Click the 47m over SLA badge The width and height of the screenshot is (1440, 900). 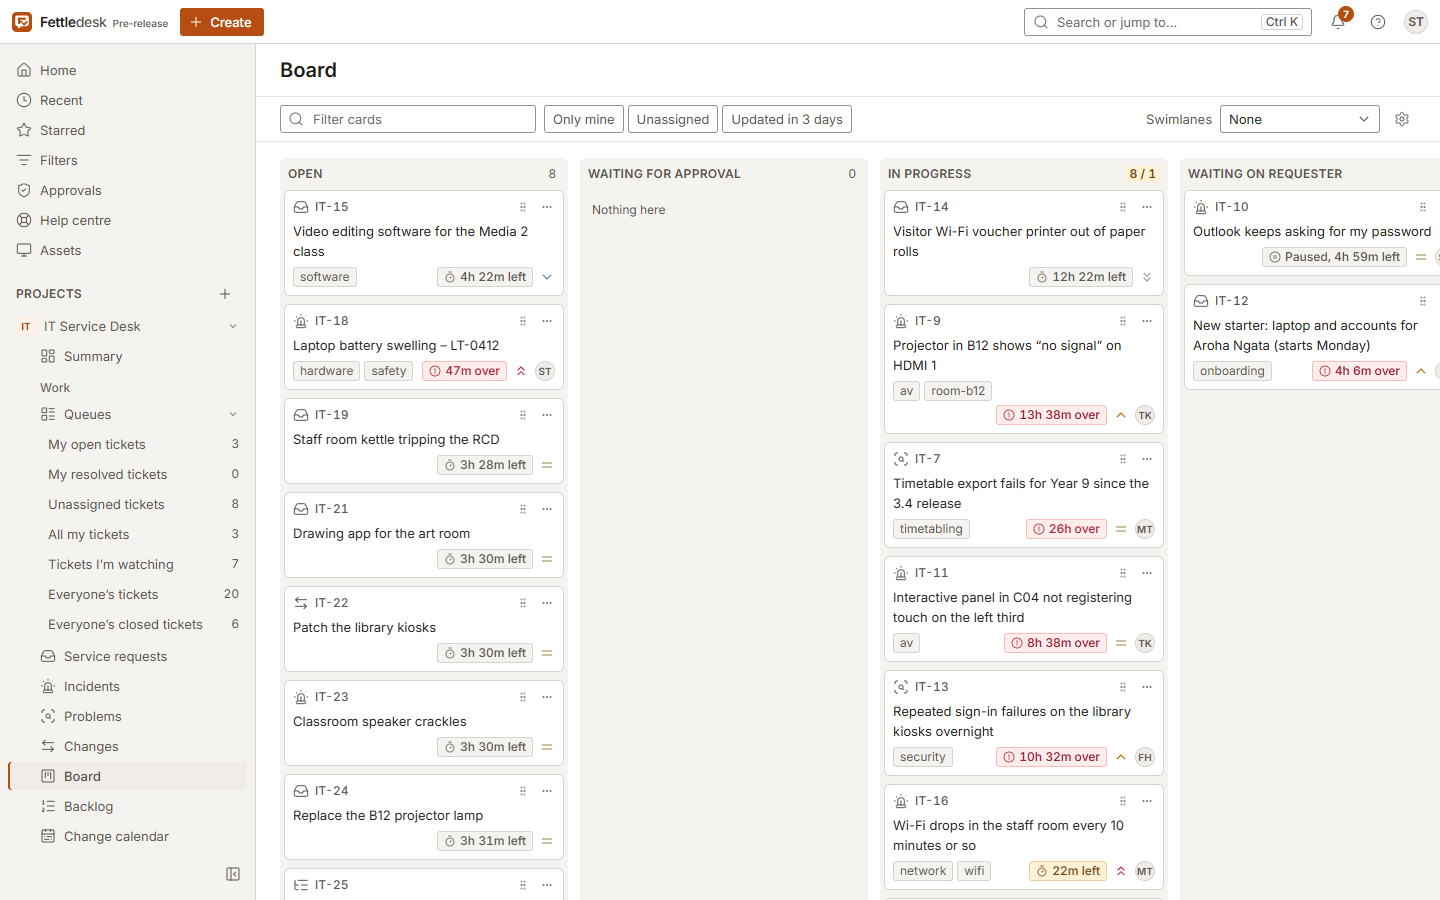[x=464, y=371]
